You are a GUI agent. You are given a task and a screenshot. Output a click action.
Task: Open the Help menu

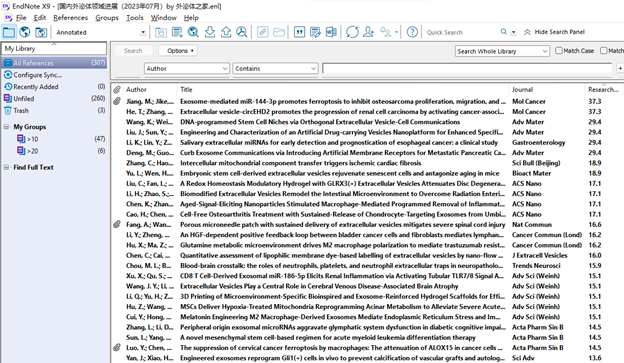[x=191, y=18]
